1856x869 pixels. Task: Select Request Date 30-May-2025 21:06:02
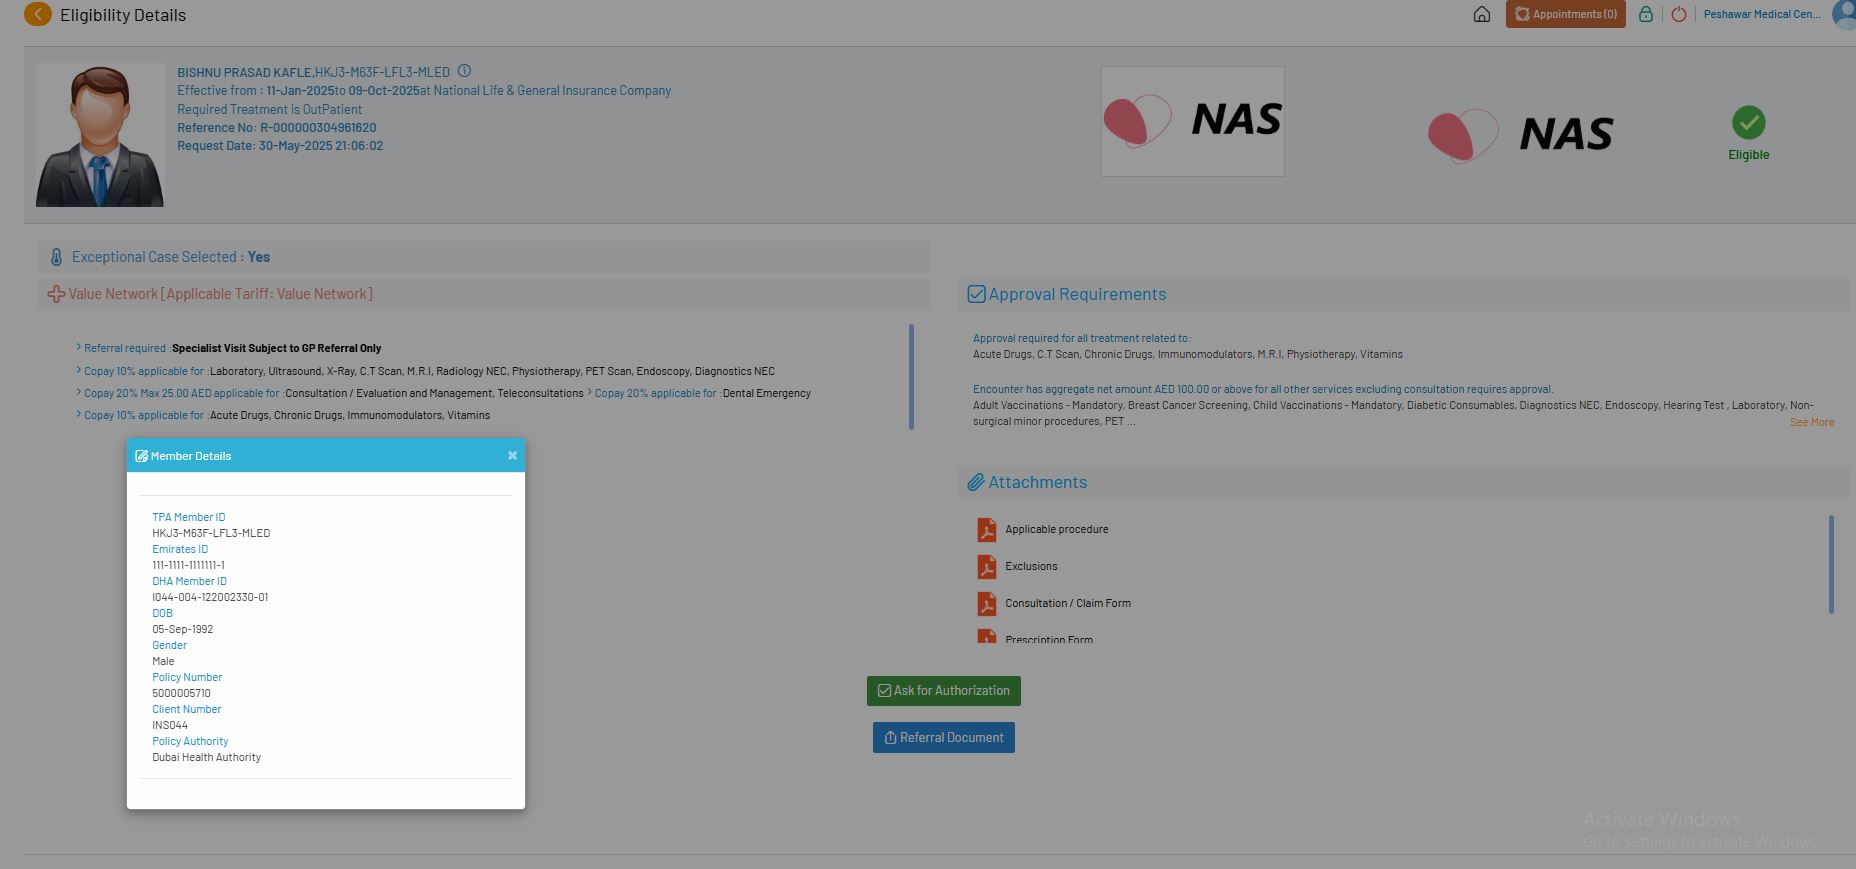tap(280, 146)
